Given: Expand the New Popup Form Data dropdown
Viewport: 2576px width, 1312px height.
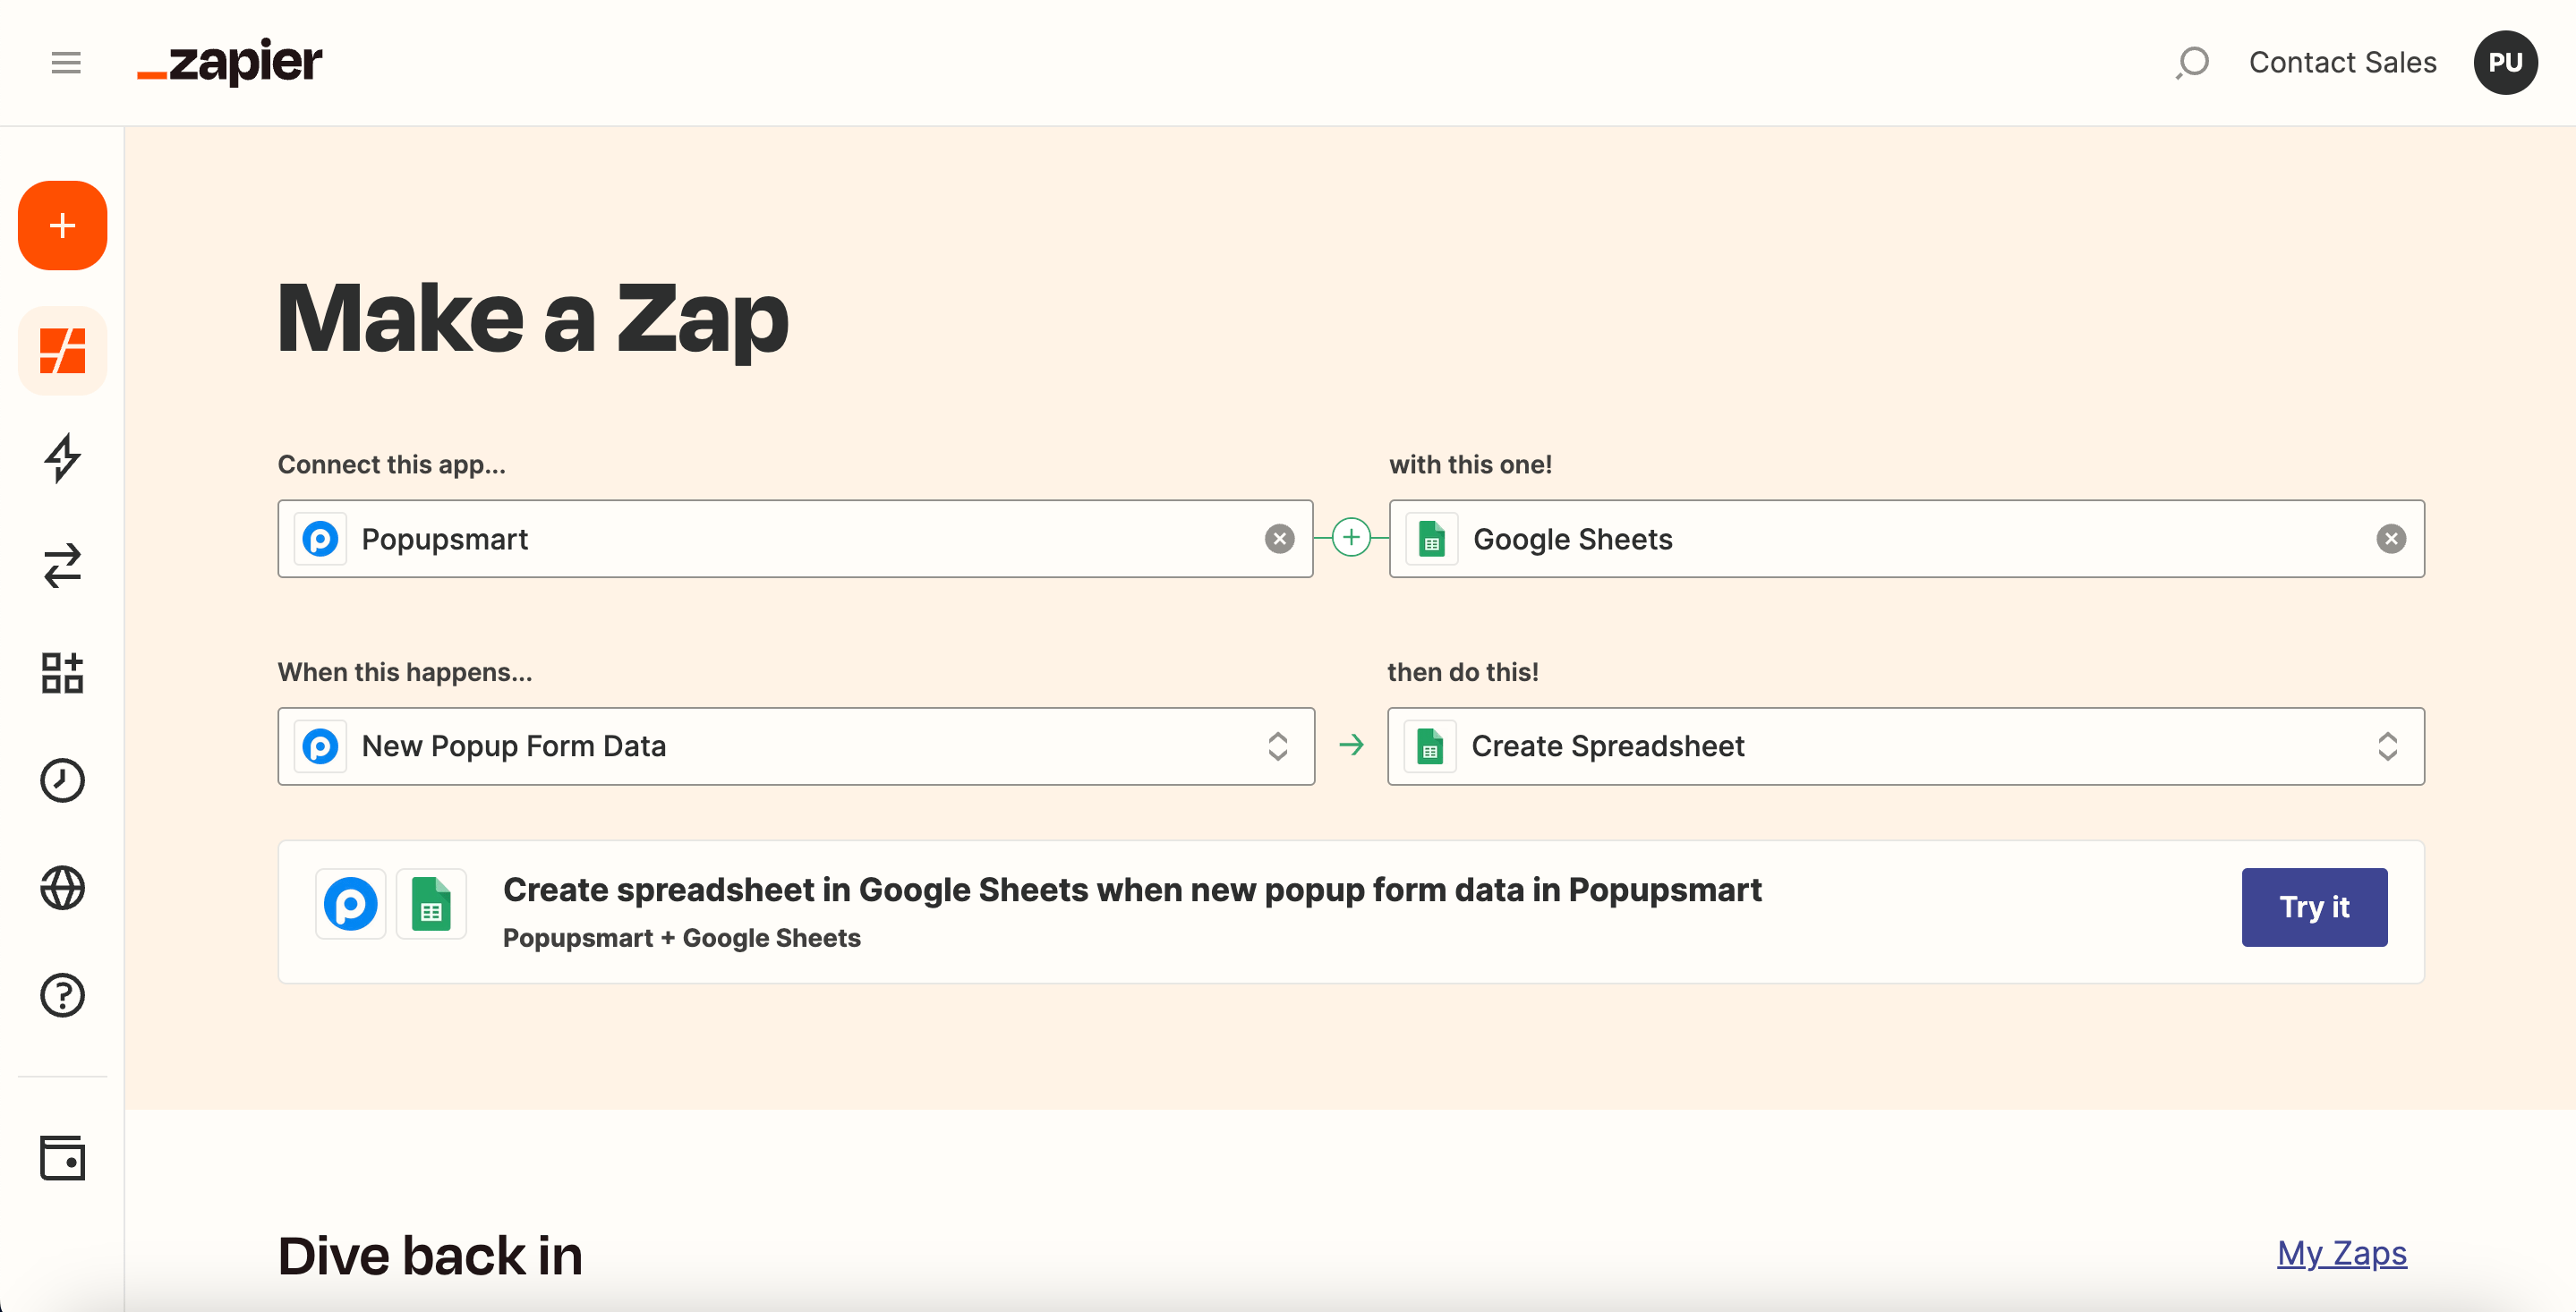Looking at the screenshot, I should (x=1277, y=746).
